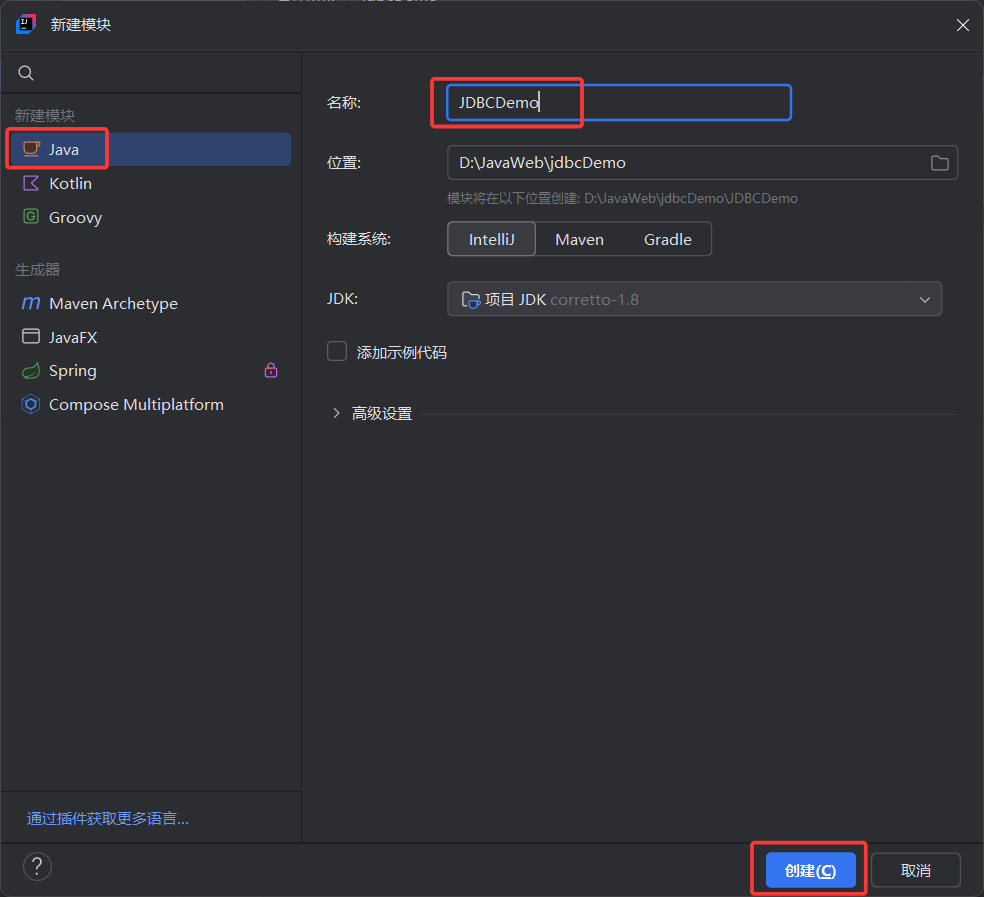
Task: Click the Spring lock icon
Action: (271, 370)
